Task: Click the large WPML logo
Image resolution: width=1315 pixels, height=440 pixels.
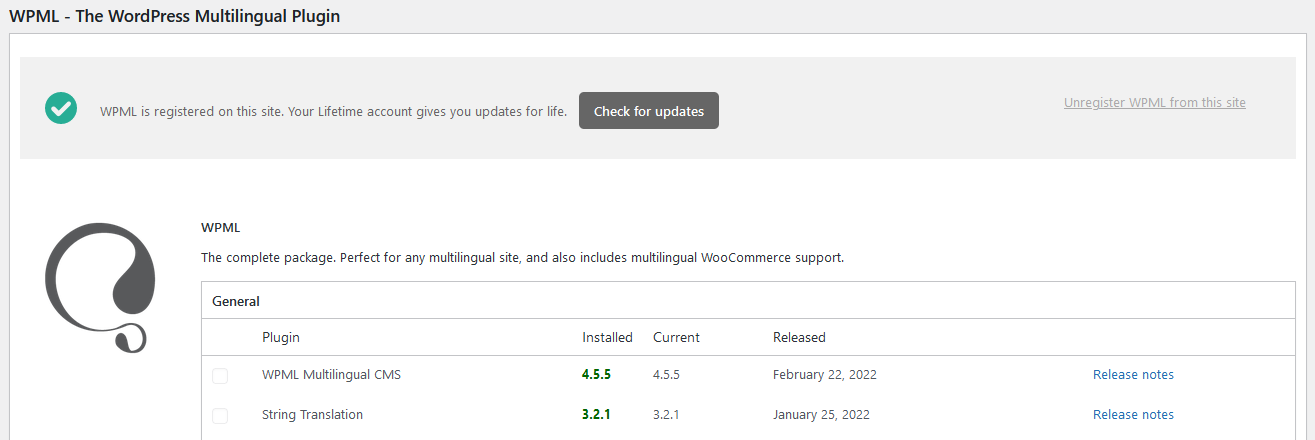Action: click(x=100, y=287)
